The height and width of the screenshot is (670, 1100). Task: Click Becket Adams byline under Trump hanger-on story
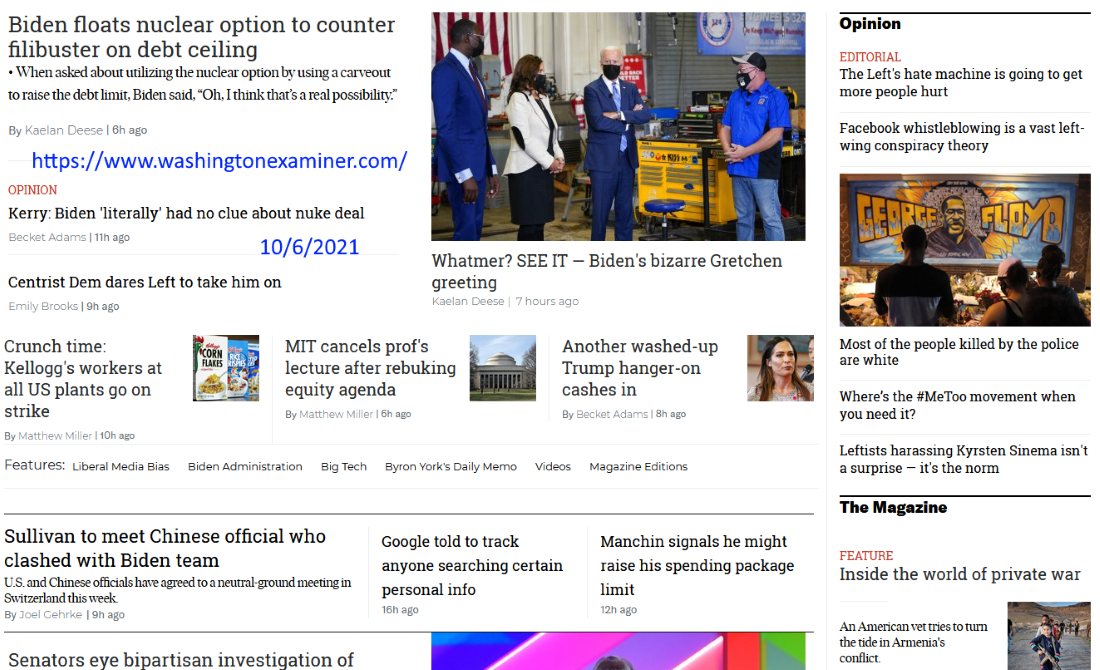pyautogui.click(x=612, y=414)
